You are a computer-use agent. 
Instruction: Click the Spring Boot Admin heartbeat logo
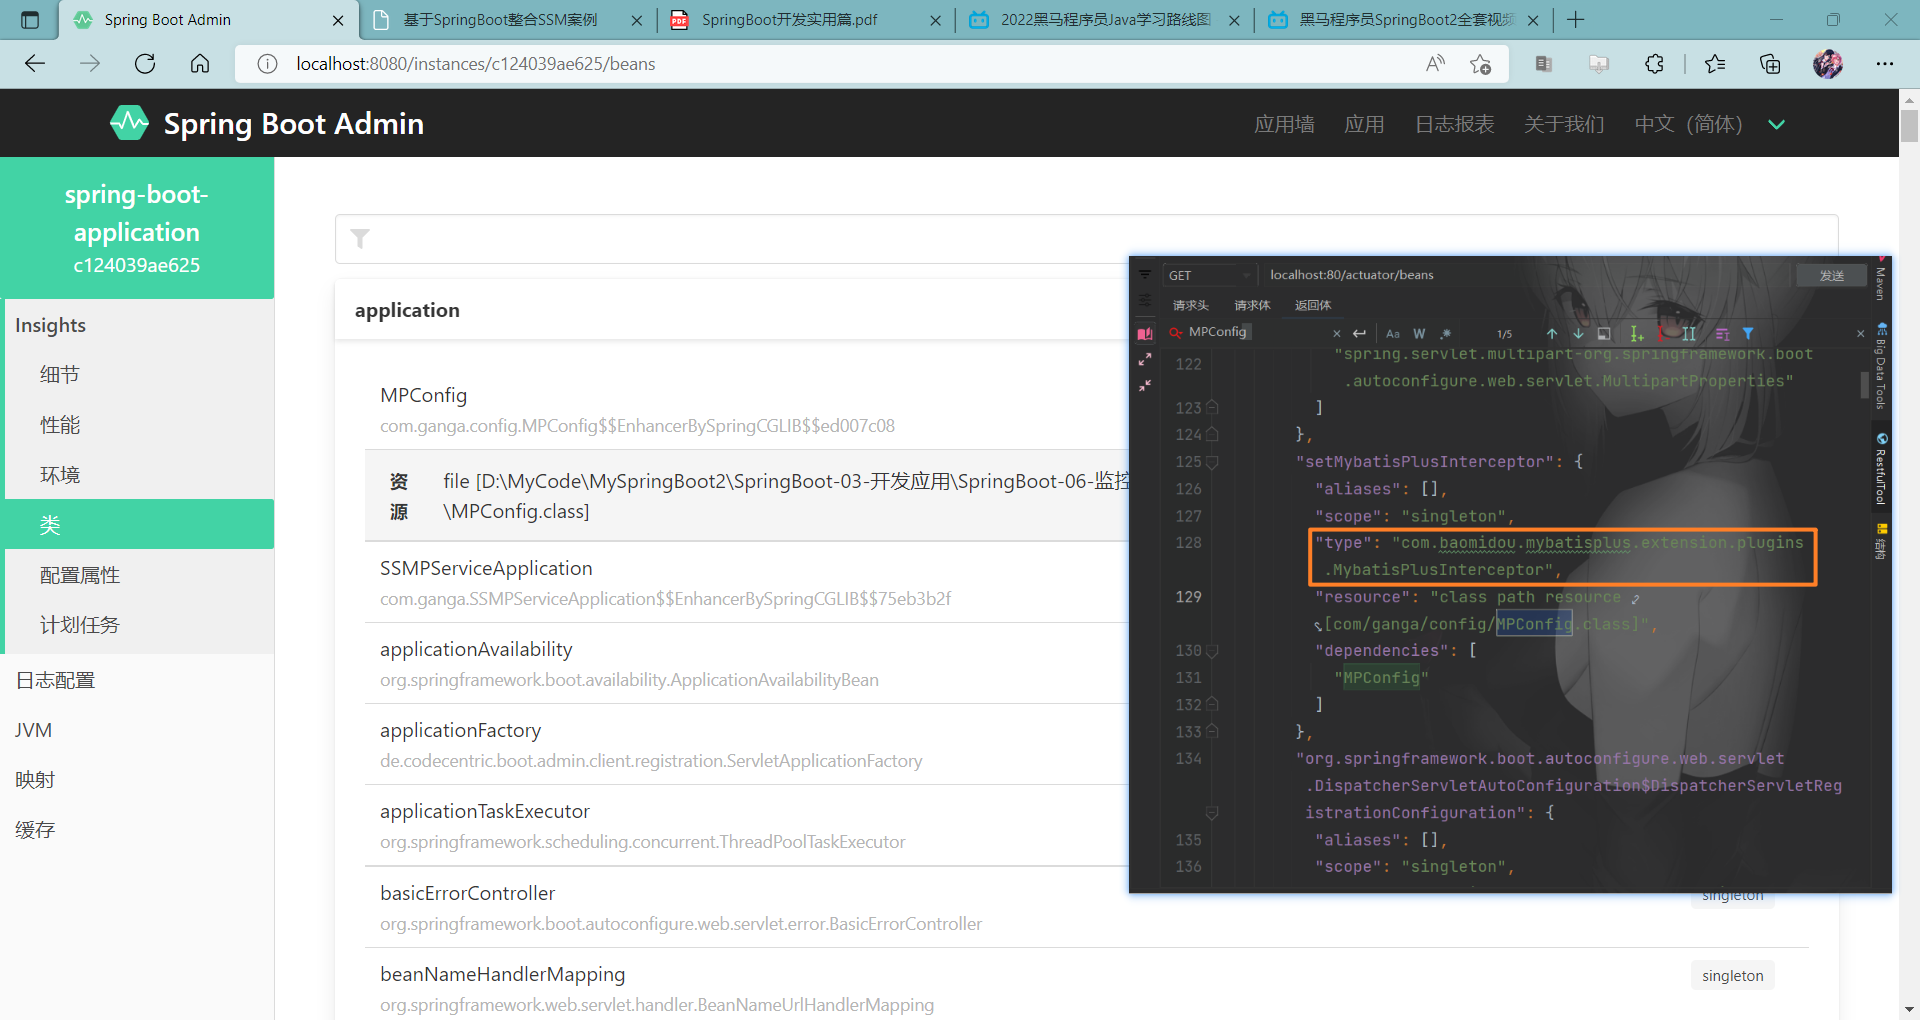pyautogui.click(x=129, y=123)
